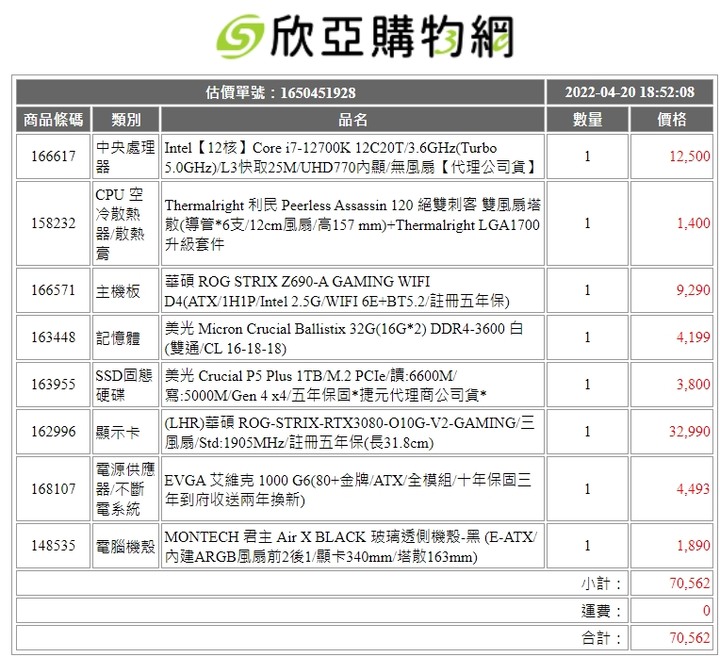The width and height of the screenshot is (720, 657).
Task: Select the CPU 空冷散熱器 category cell
Action: click(125, 224)
